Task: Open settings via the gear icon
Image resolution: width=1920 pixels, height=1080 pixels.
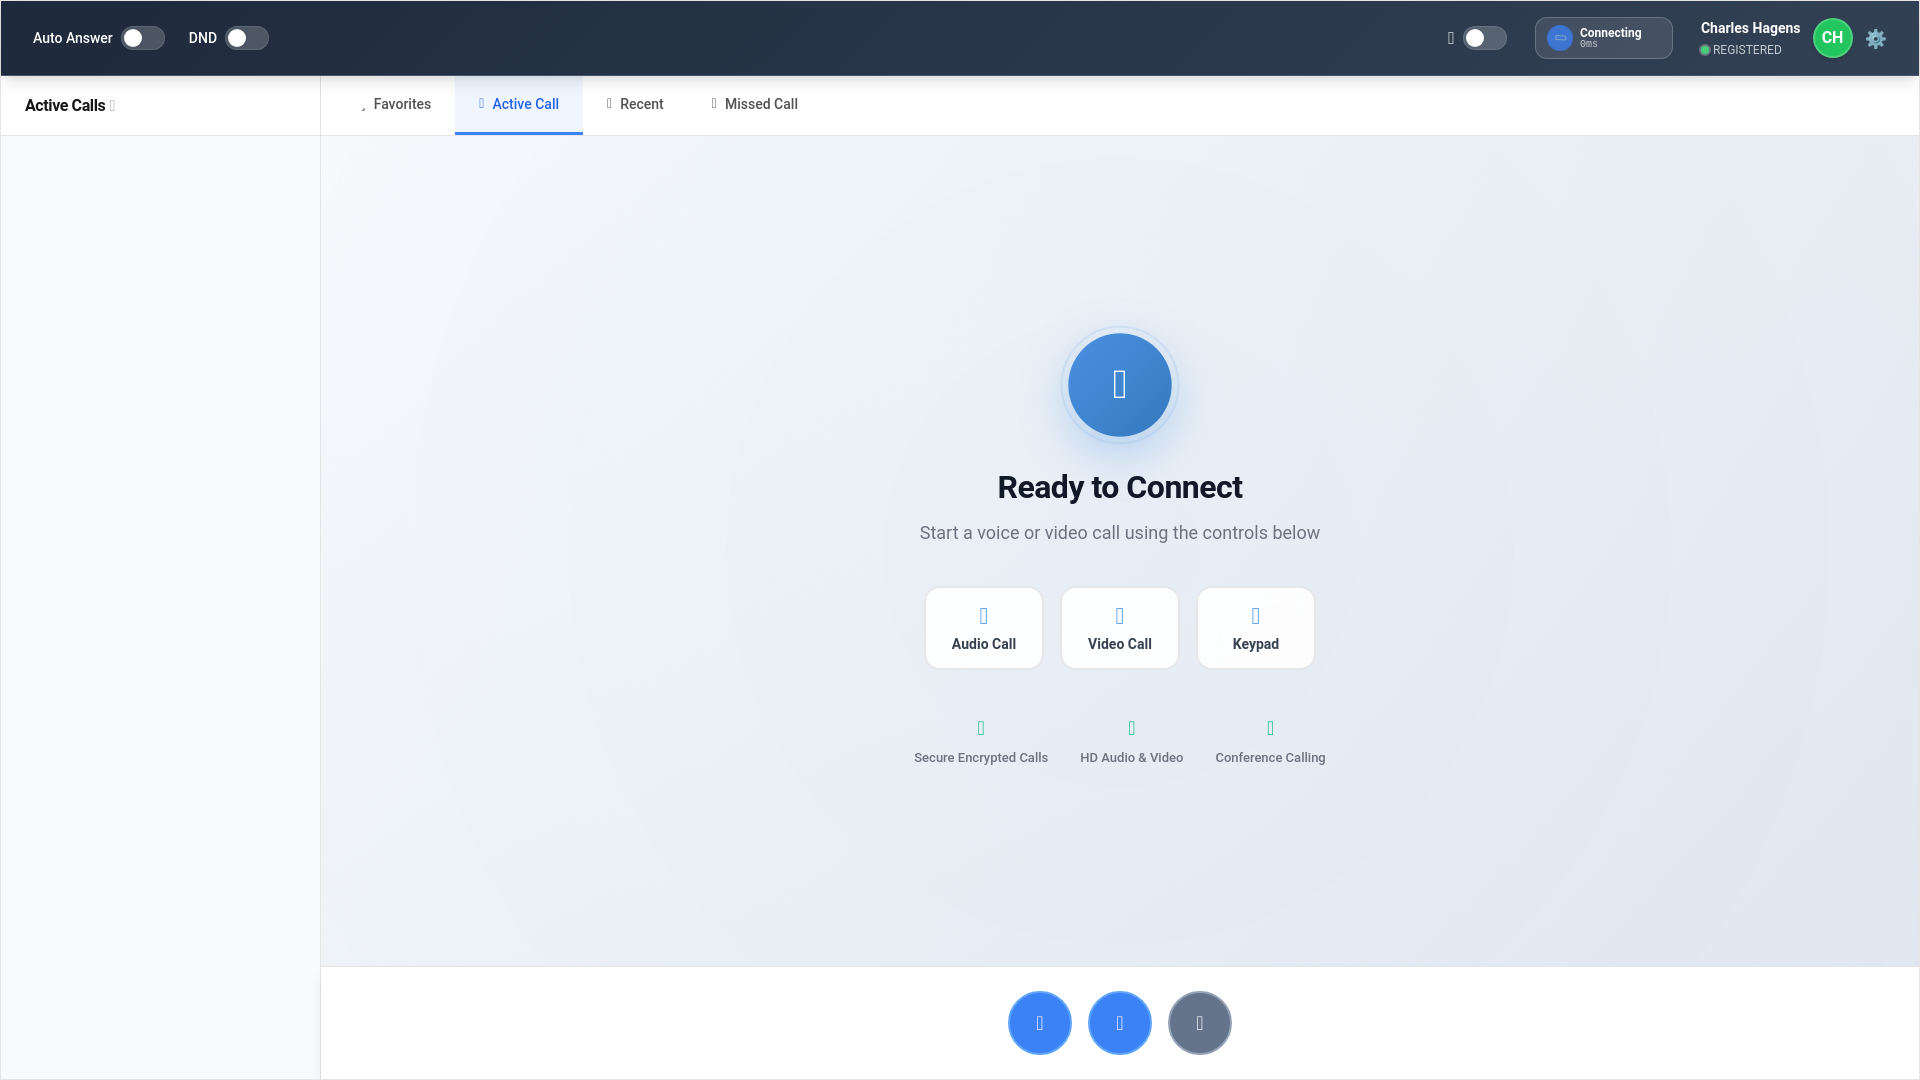Action: tap(1876, 38)
